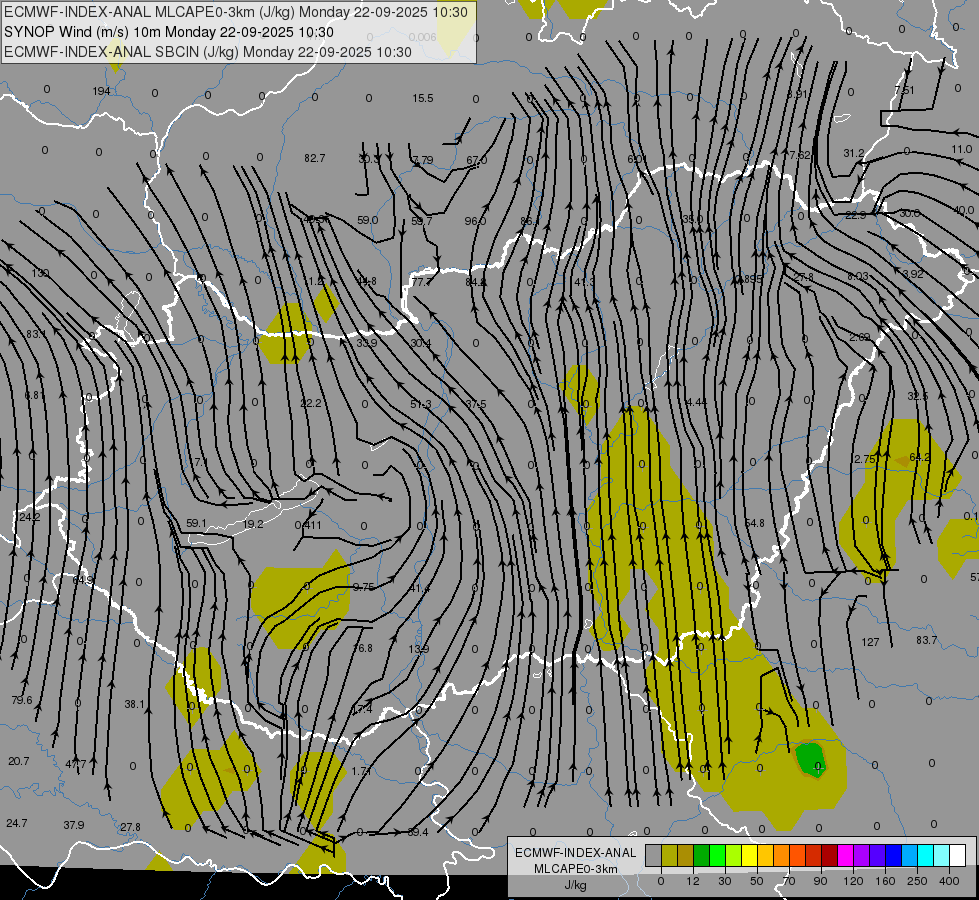This screenshot has width=979, height=900.
Task: Click the dark green legend swatch
Action: 702,855
